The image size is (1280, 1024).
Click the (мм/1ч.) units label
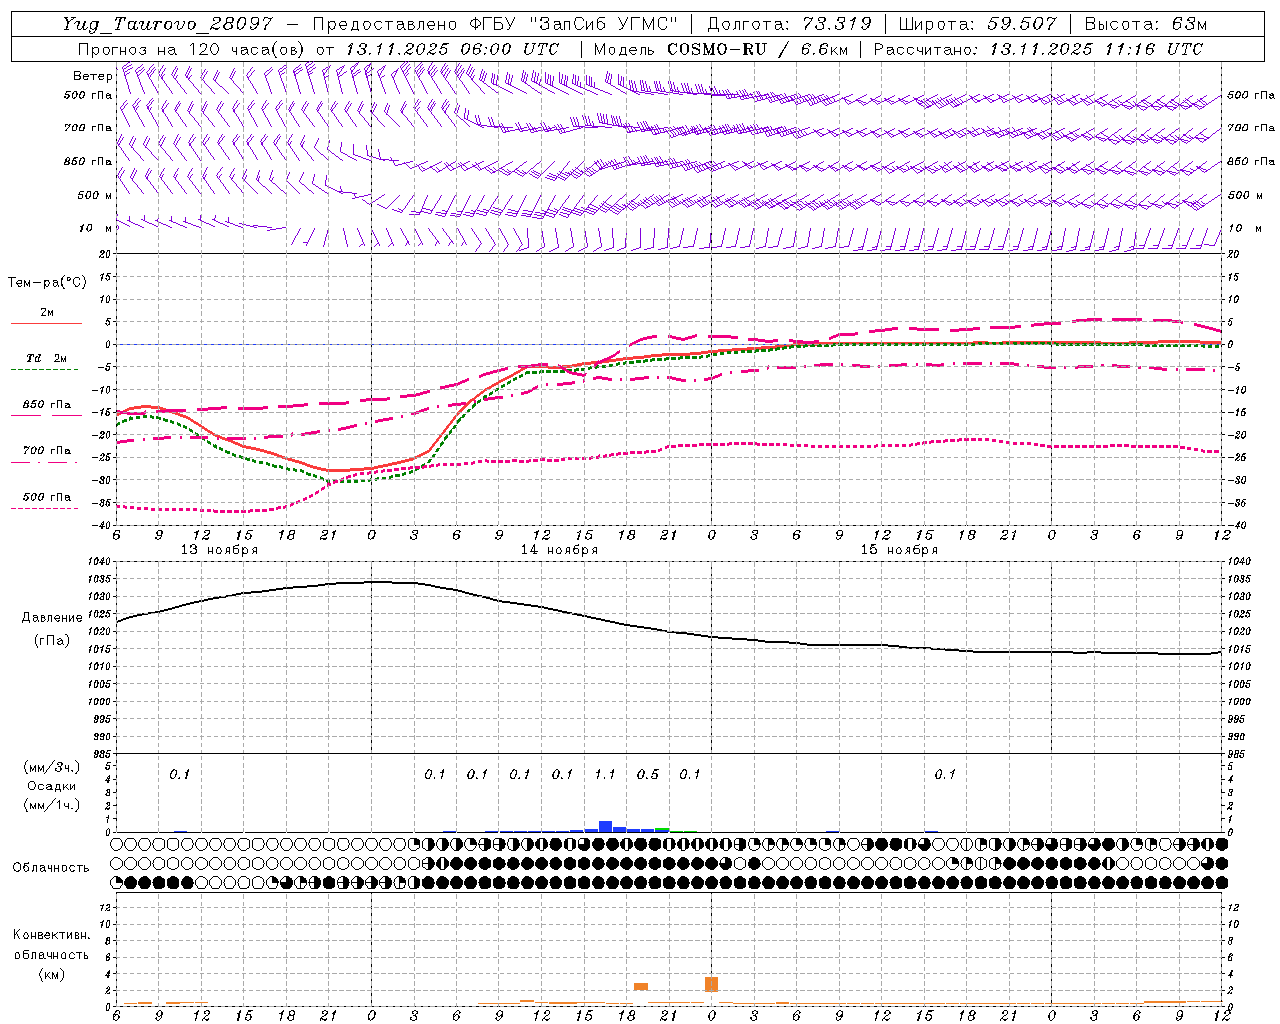coord(51,805)
